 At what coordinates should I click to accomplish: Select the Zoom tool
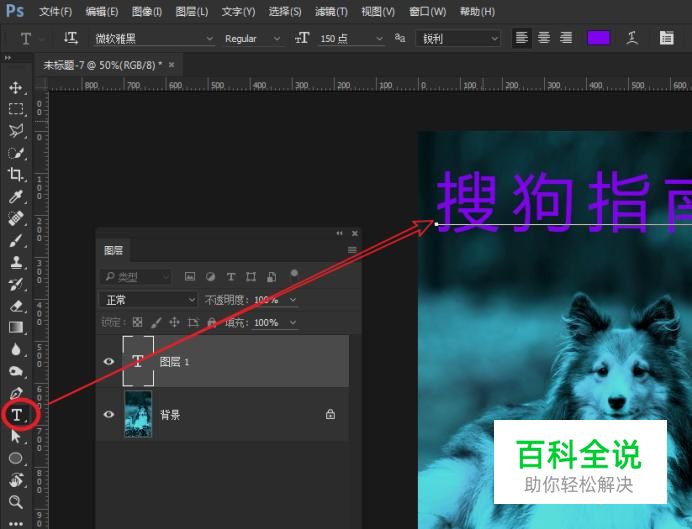pos(16,502)
